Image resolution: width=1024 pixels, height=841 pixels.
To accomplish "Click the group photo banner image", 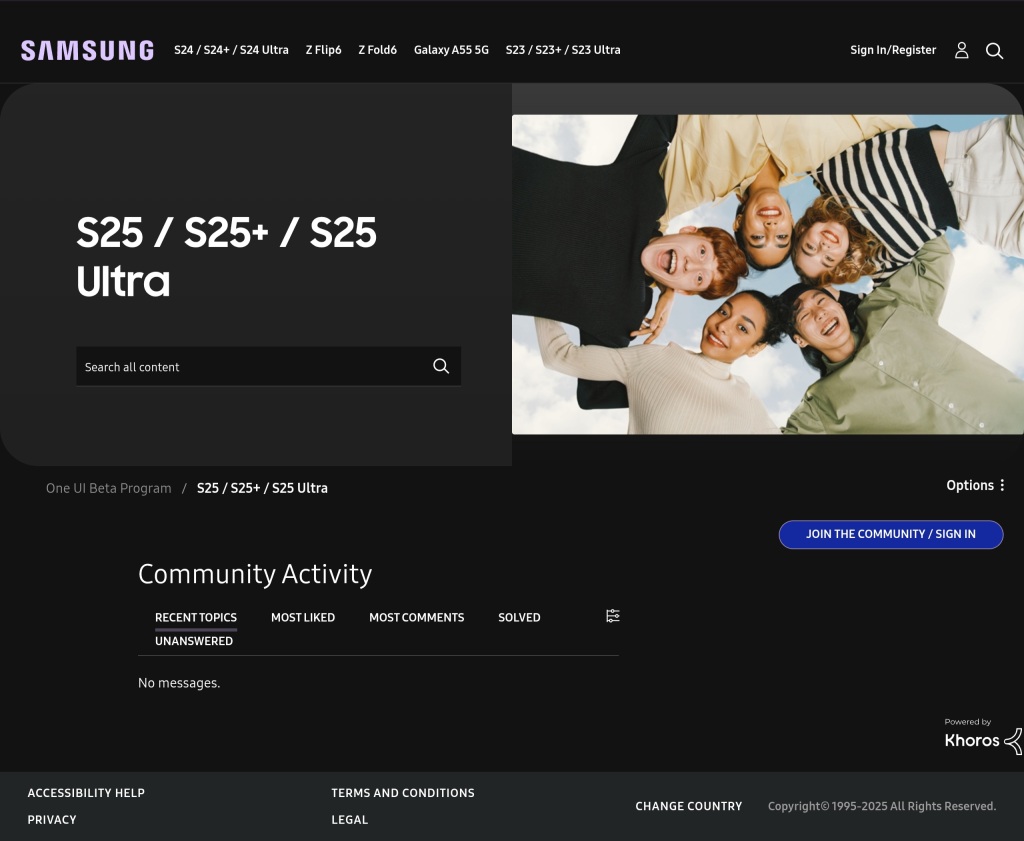I will tap(767, 274).
